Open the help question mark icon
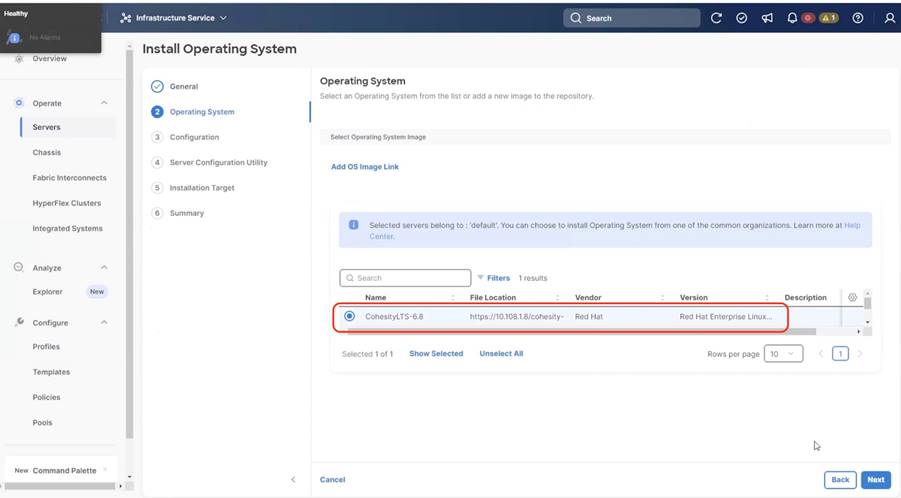This screenshot has width=901, height=498. 858,18
